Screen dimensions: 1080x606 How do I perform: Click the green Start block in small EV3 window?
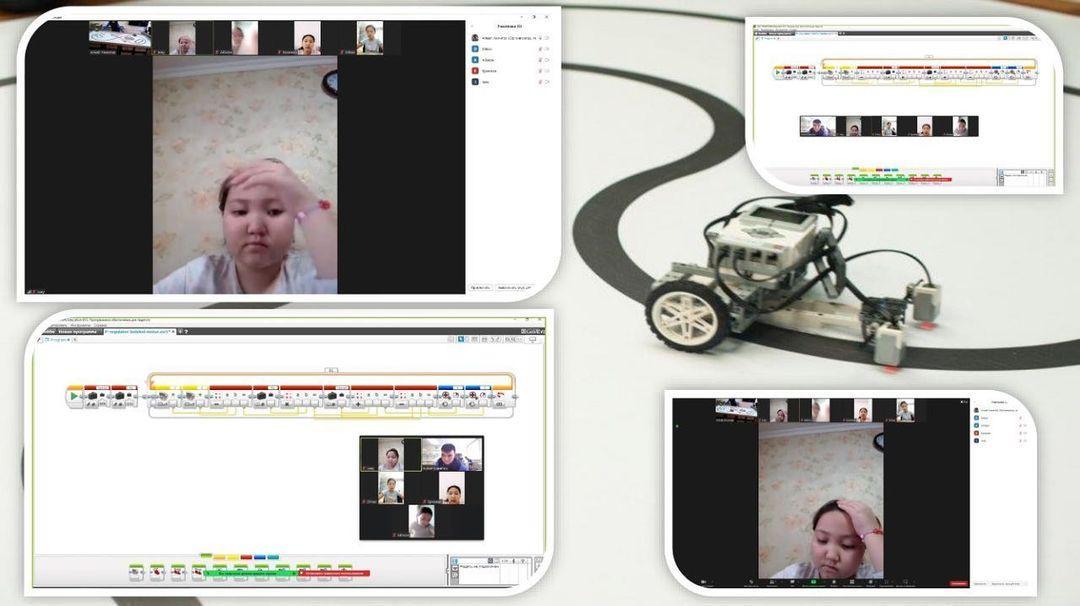pos(778,72)
